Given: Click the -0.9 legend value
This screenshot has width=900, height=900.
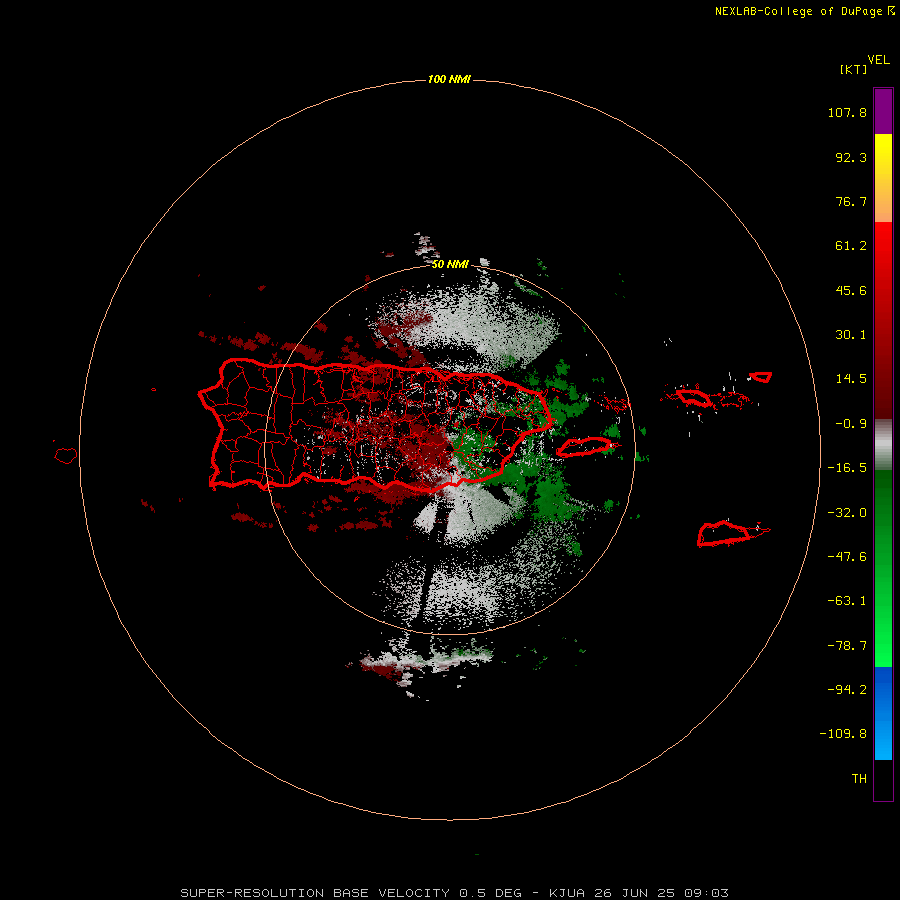Looking at the screenshot, I should 851,424.
